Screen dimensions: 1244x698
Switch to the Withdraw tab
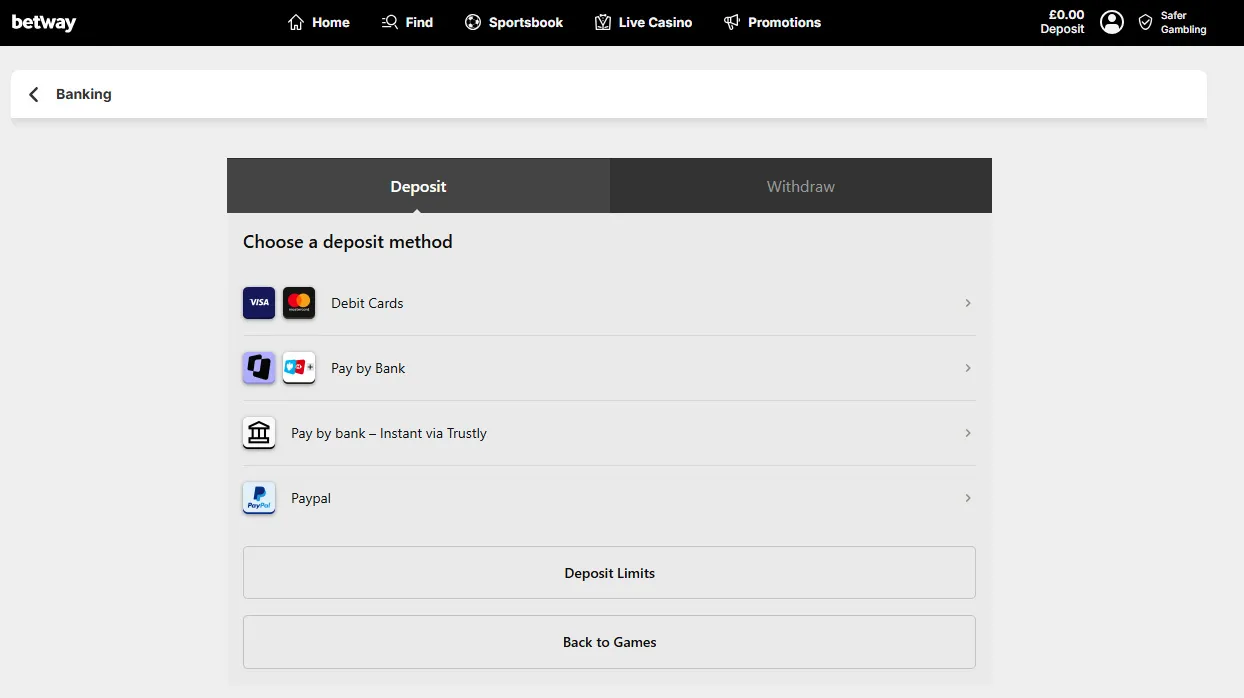[x=800, y=185]
